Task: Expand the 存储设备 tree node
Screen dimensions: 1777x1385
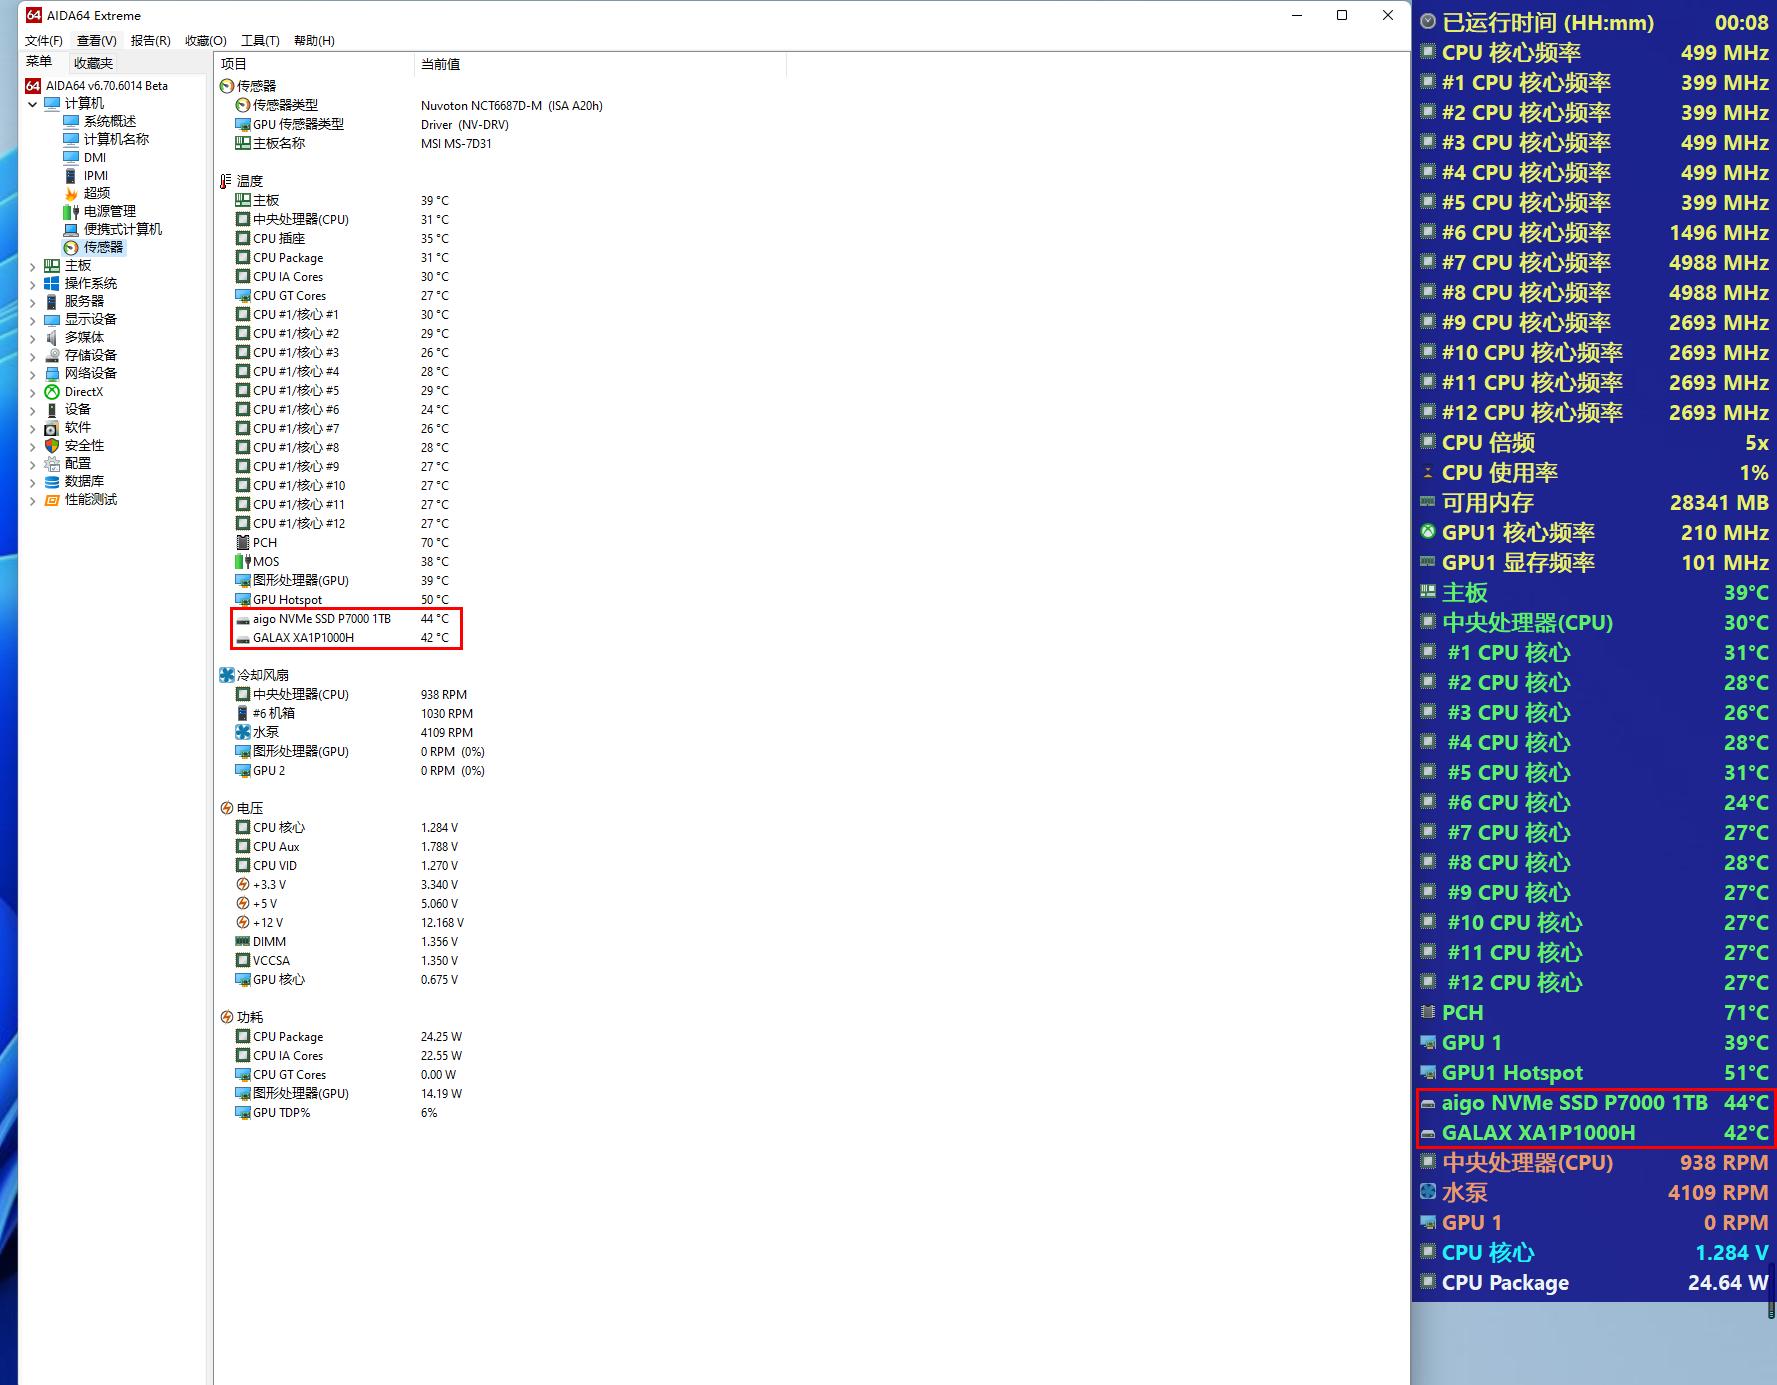Action: point(32,356)
